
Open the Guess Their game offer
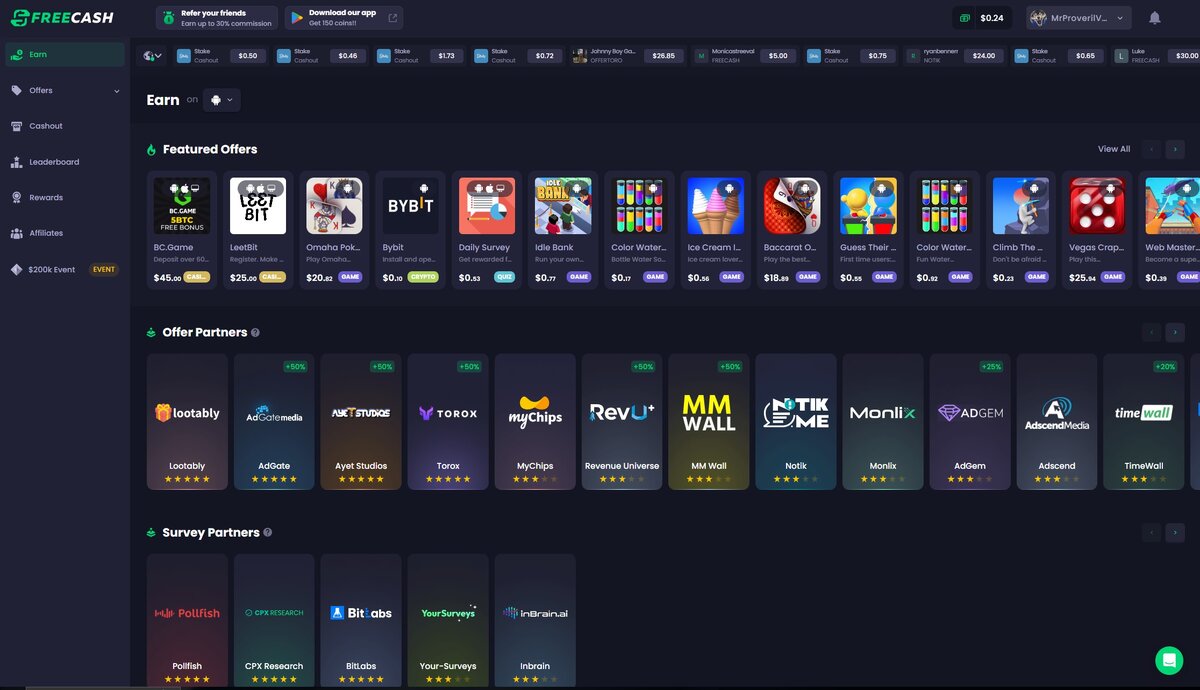(868, 230)
